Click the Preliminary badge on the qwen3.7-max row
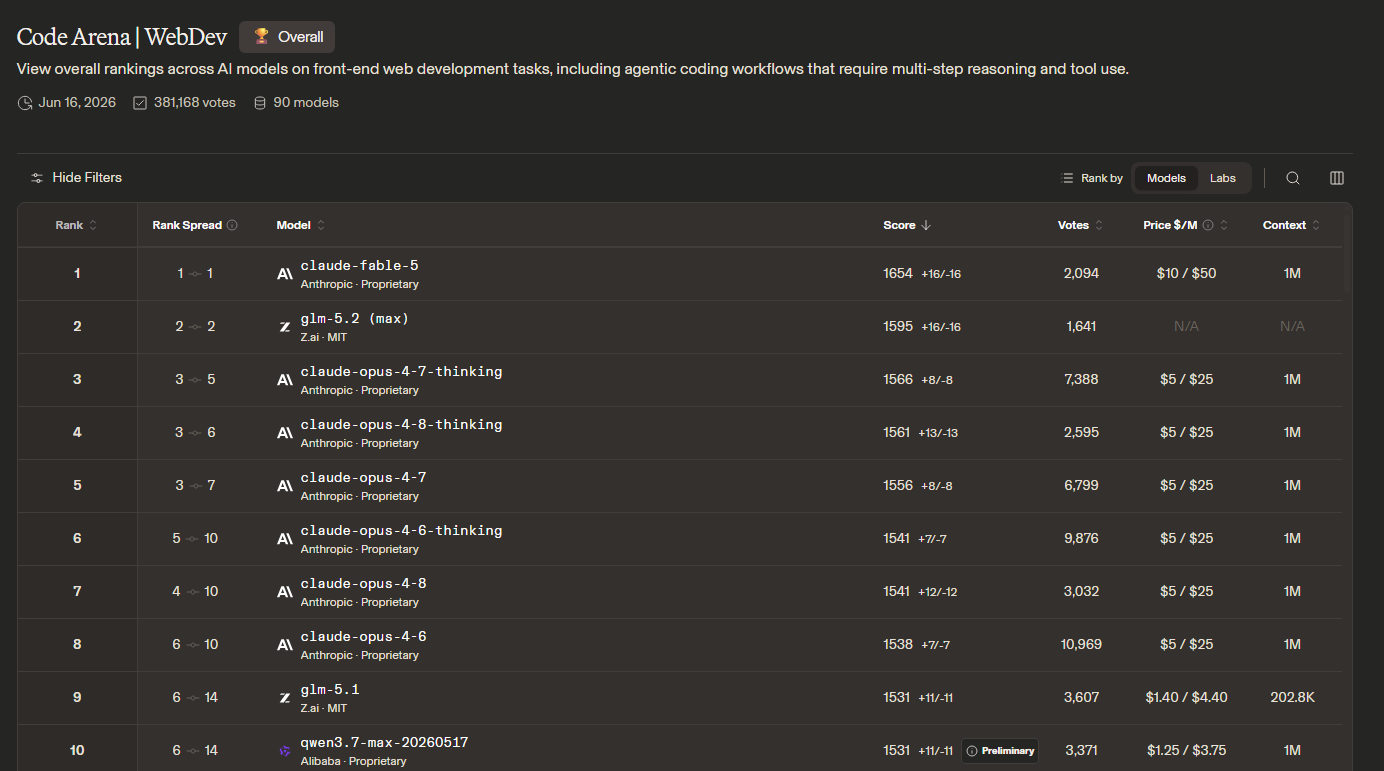 coord(1000,751)
